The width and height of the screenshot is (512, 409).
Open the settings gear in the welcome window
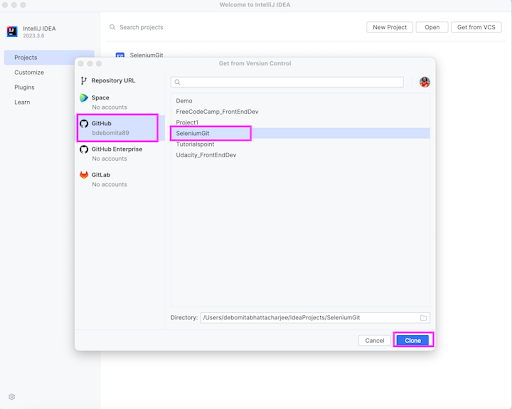tap(12, 397)
